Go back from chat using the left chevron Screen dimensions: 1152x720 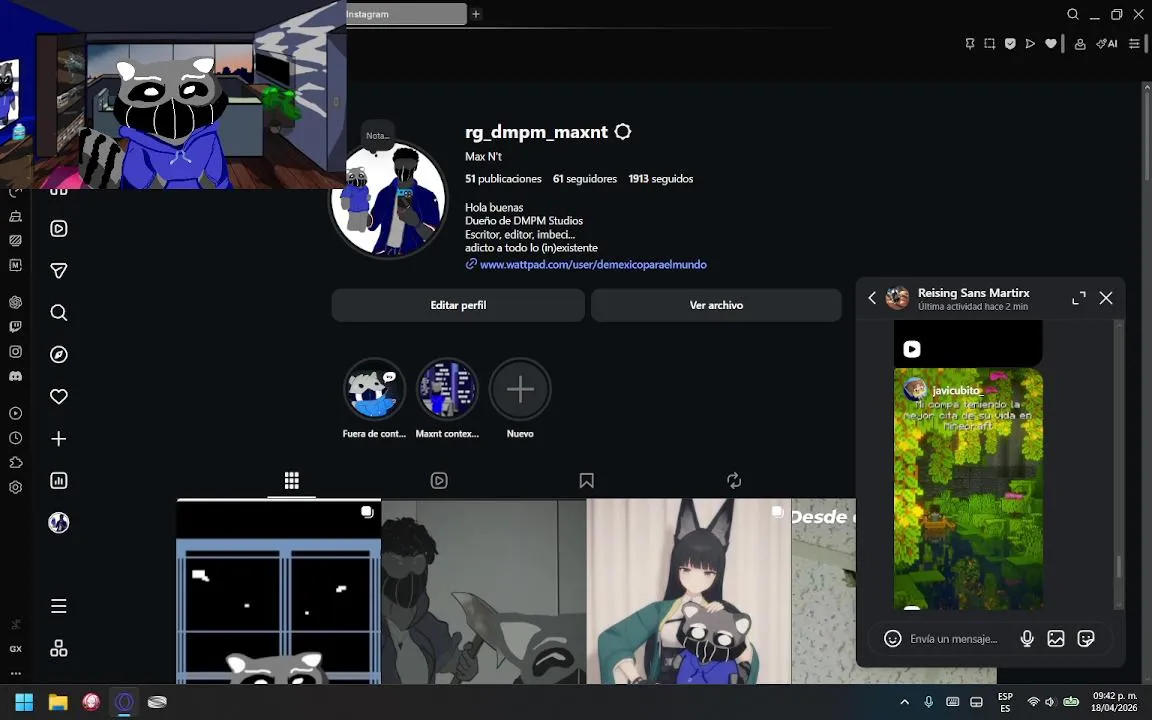[872, 298]
